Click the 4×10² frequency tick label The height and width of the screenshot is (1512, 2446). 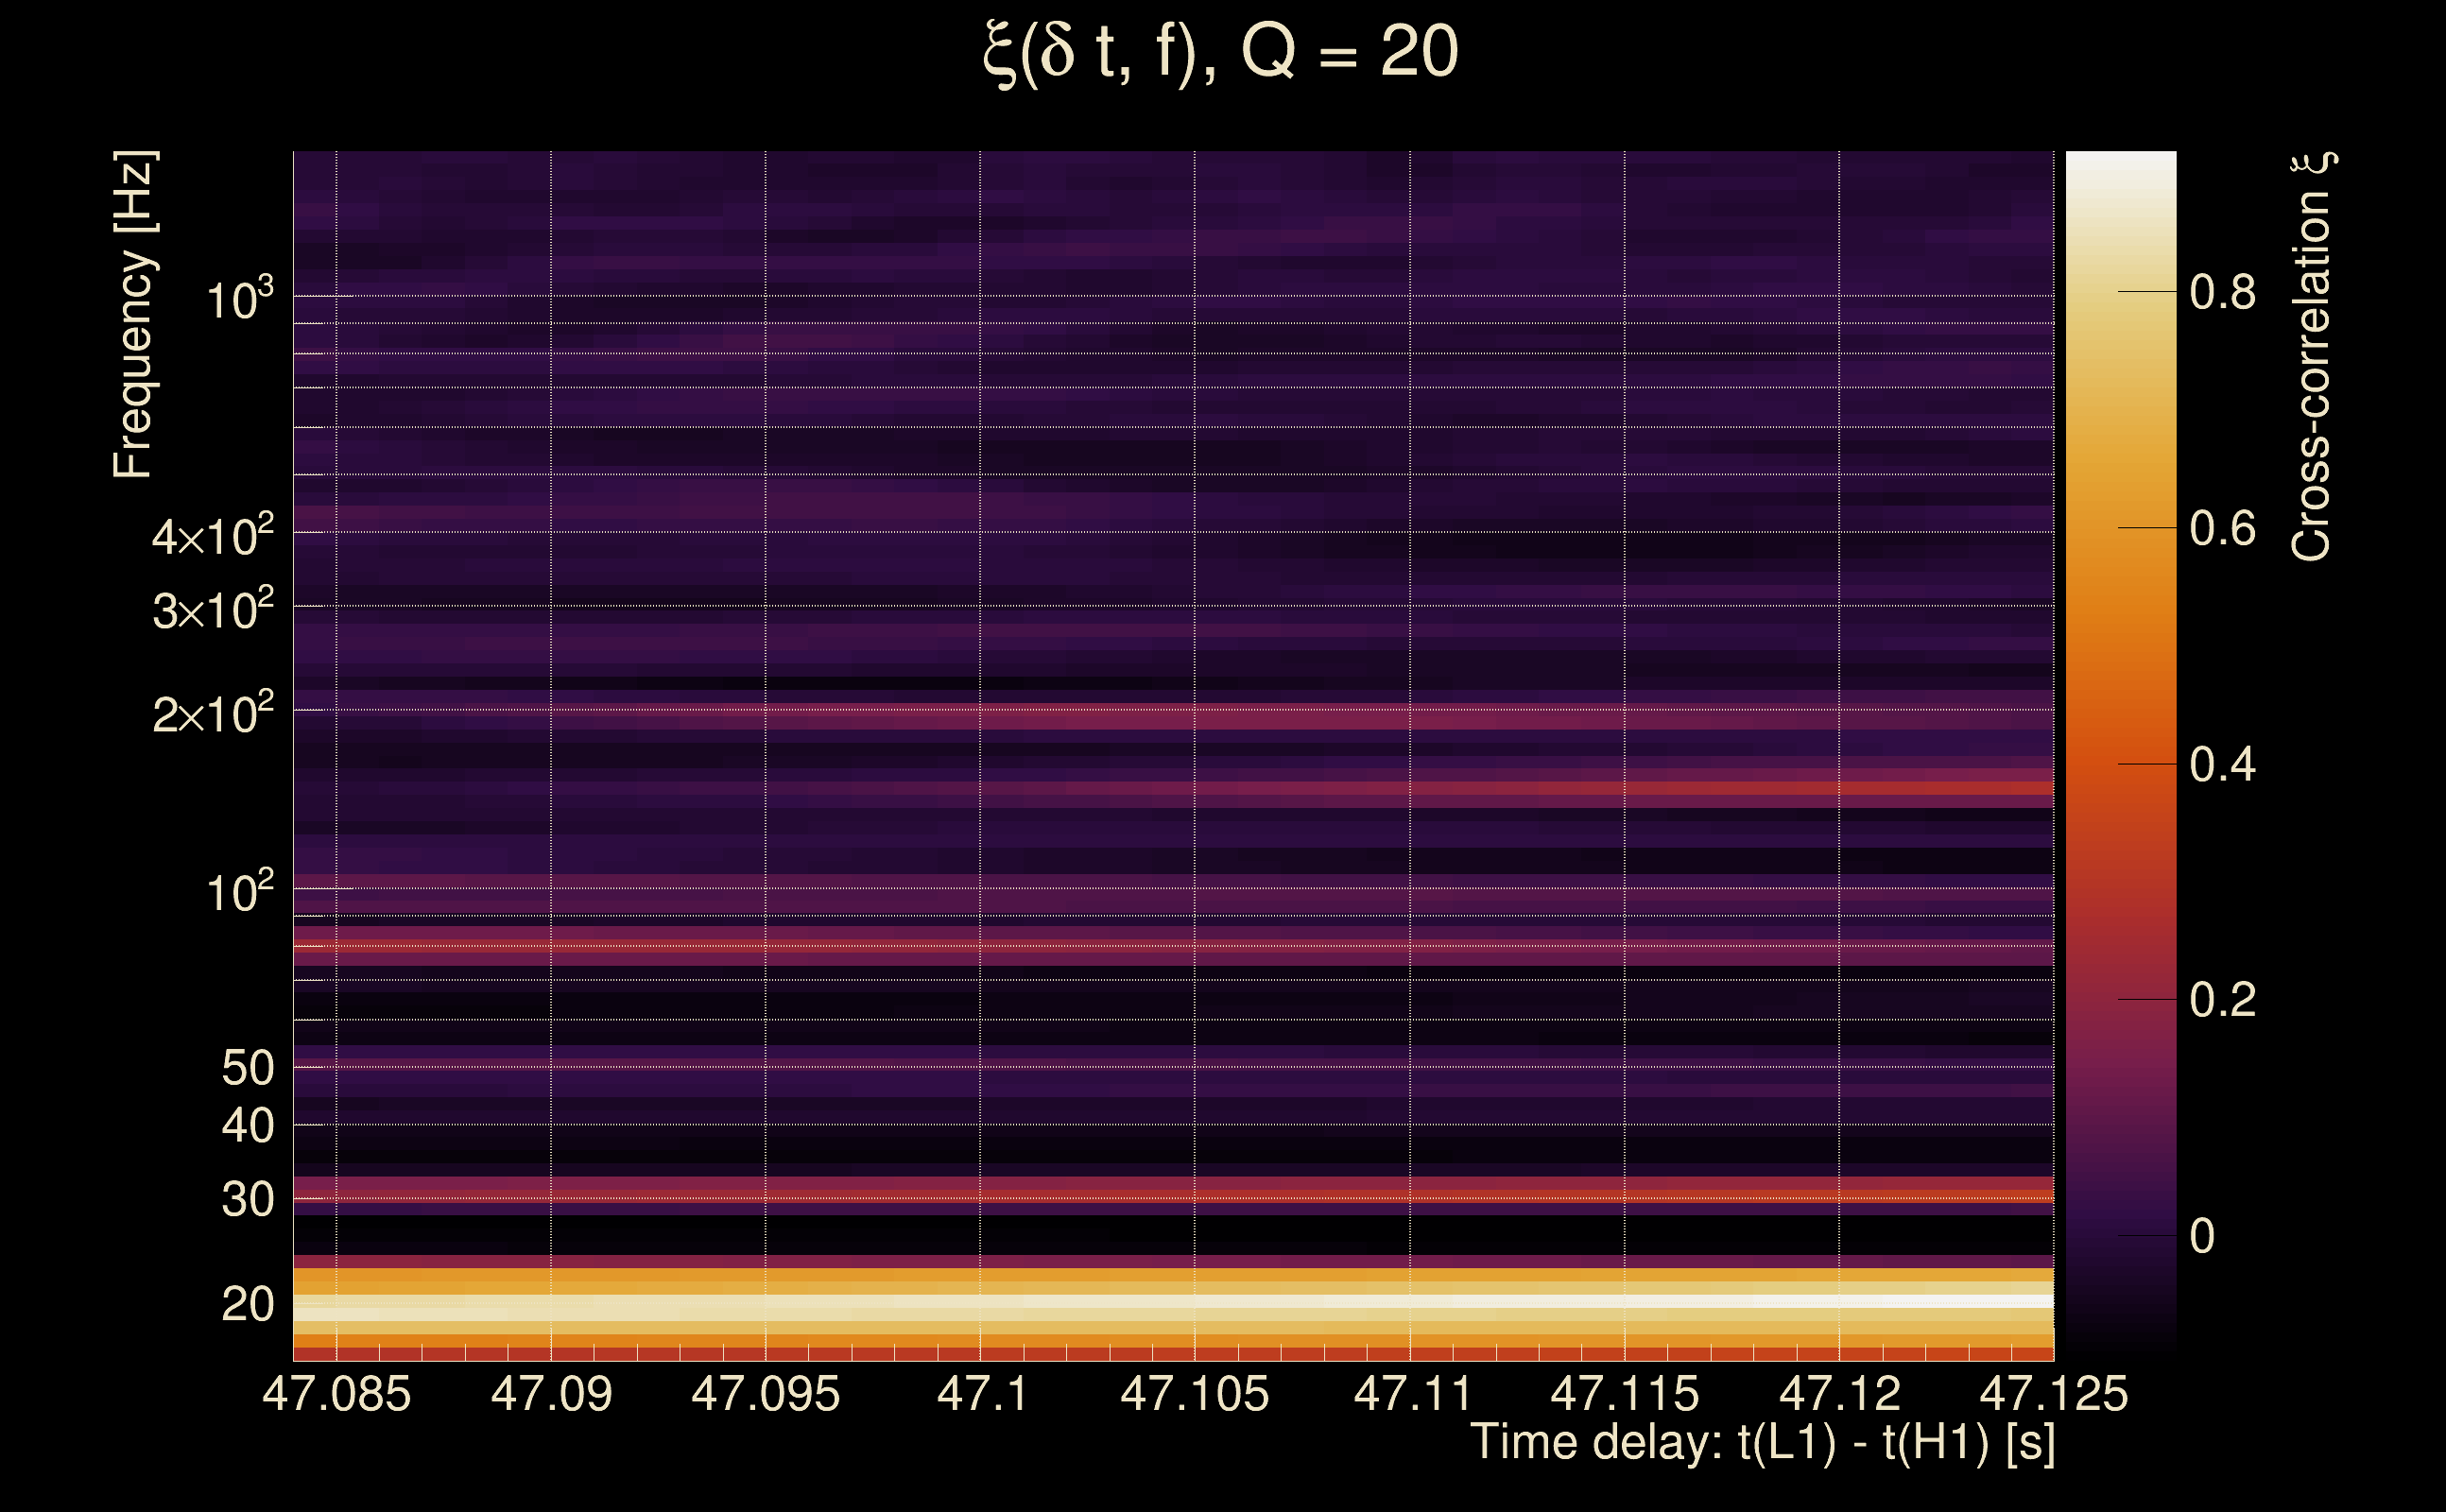pyautogui.click(x=212, y=536)
